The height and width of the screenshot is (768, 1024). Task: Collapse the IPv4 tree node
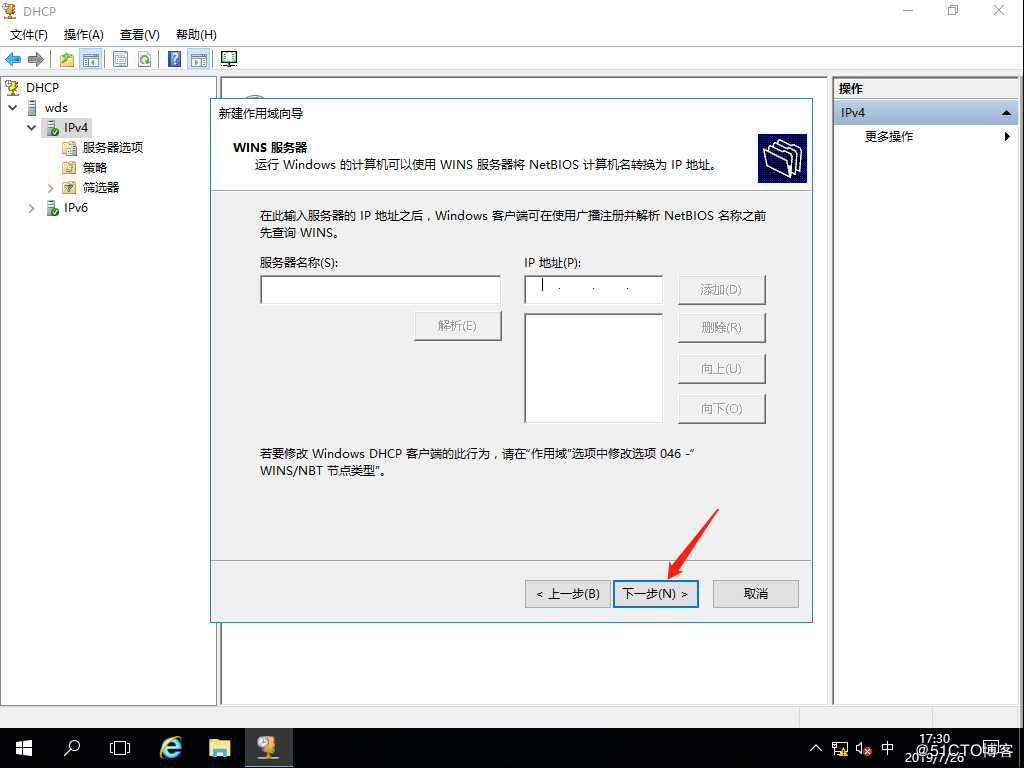[31, 127]
